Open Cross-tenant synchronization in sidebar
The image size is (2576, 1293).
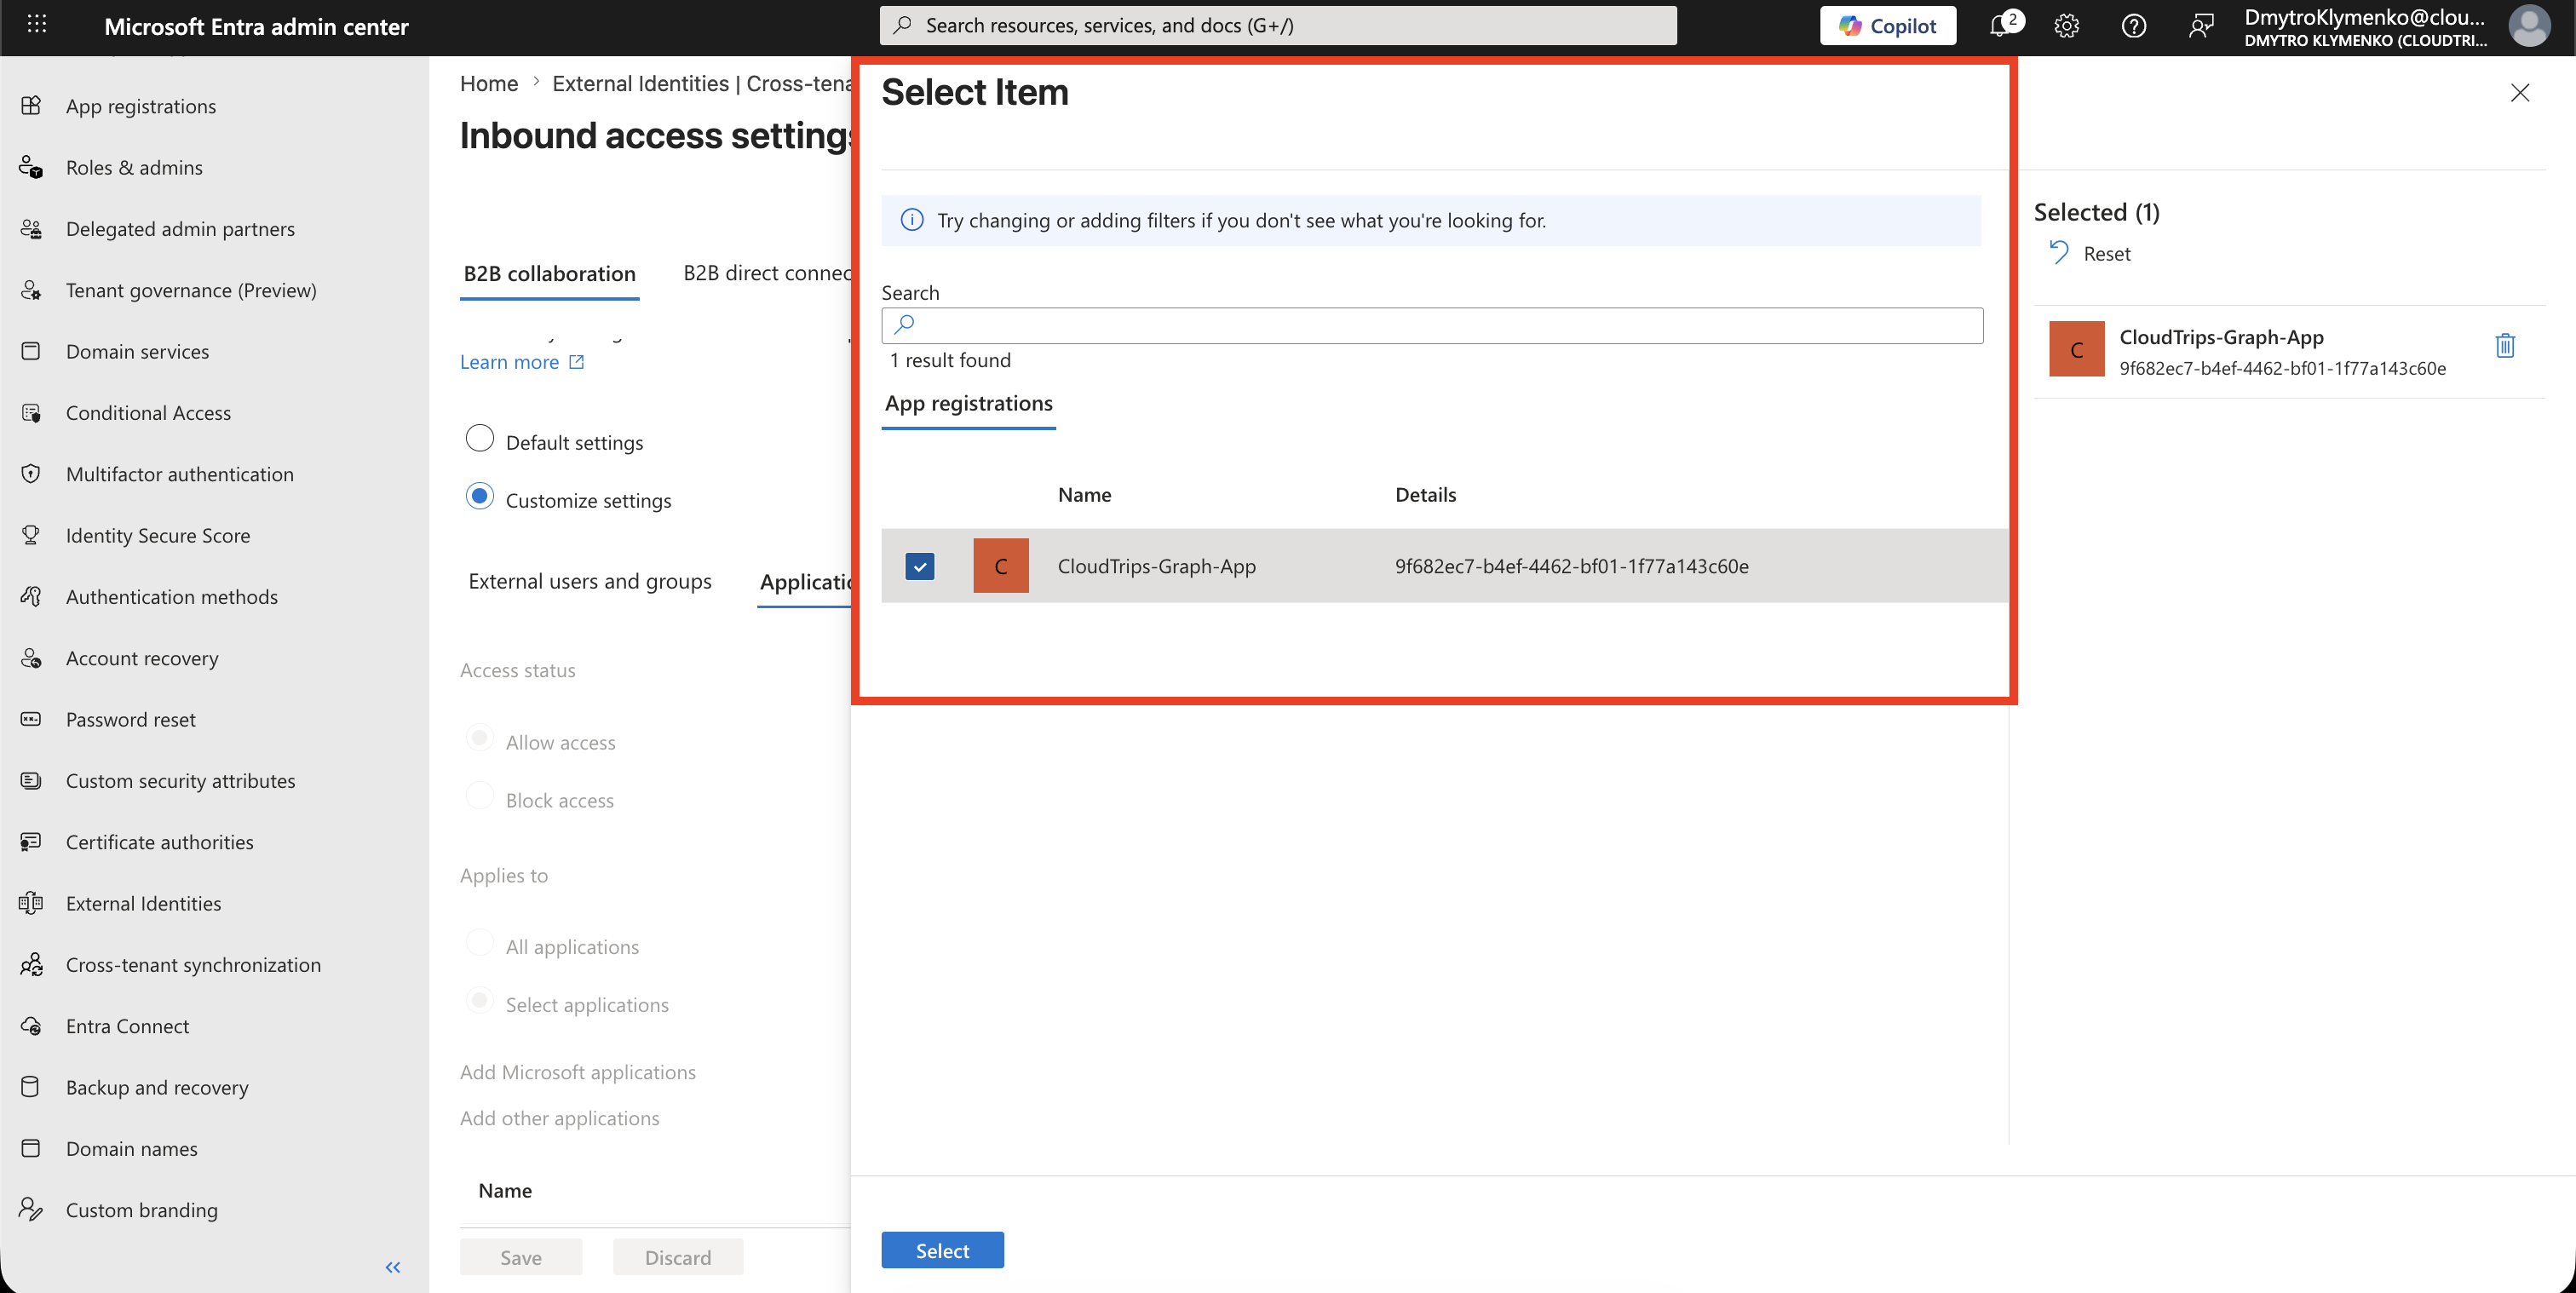coord(193,965)
